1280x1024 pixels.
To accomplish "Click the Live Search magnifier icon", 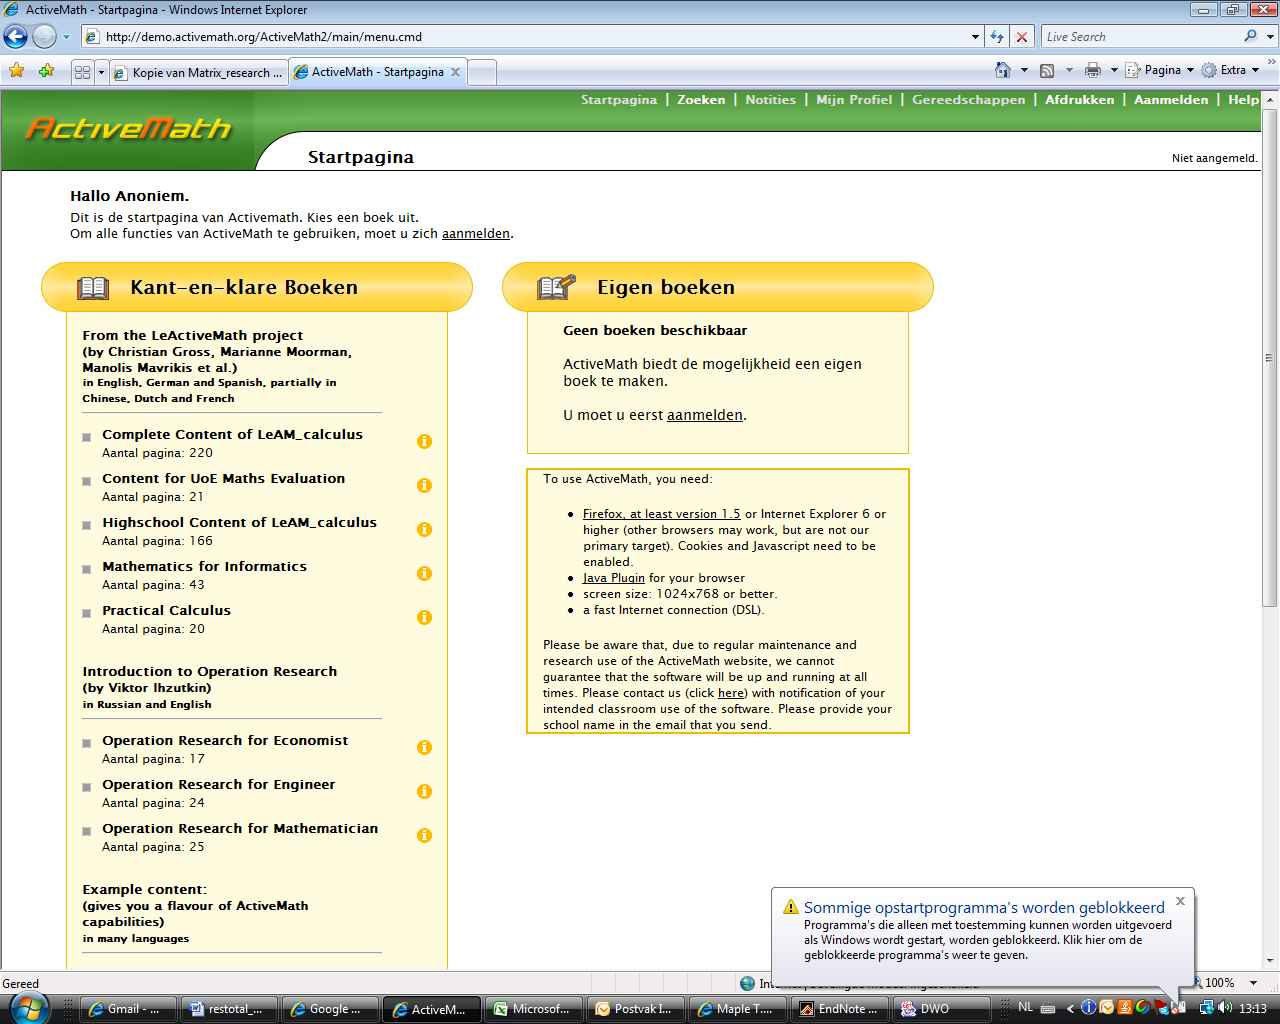I will (1250, 36).
